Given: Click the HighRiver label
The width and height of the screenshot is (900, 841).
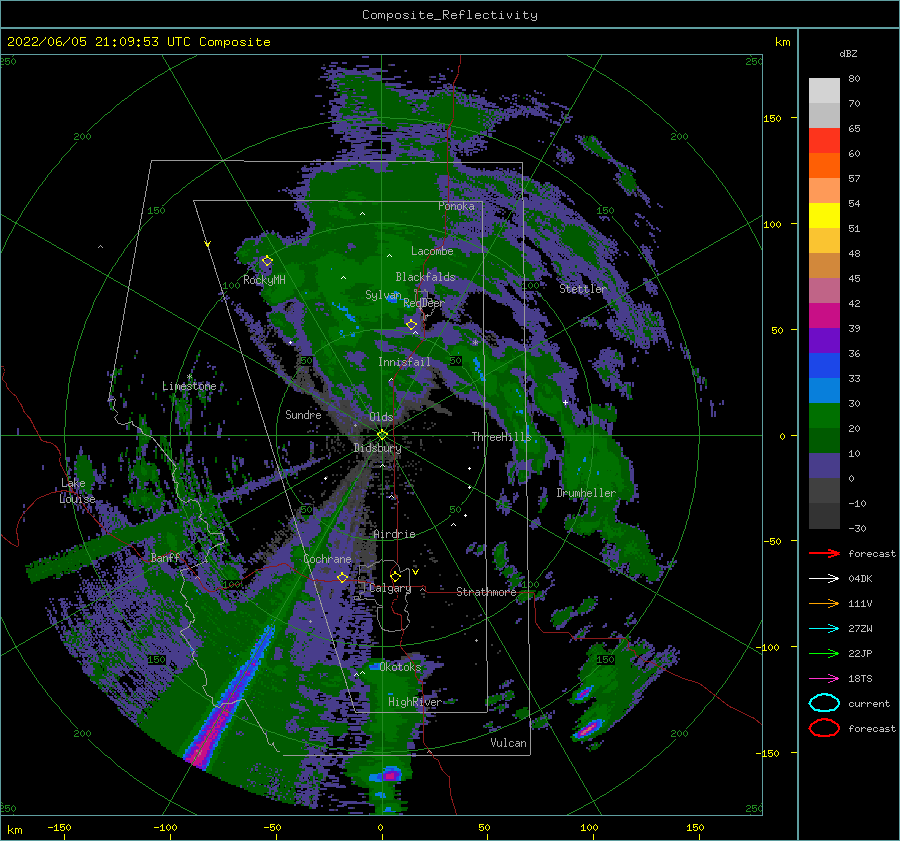Looking at the screenshot, I should coord(414,702).
